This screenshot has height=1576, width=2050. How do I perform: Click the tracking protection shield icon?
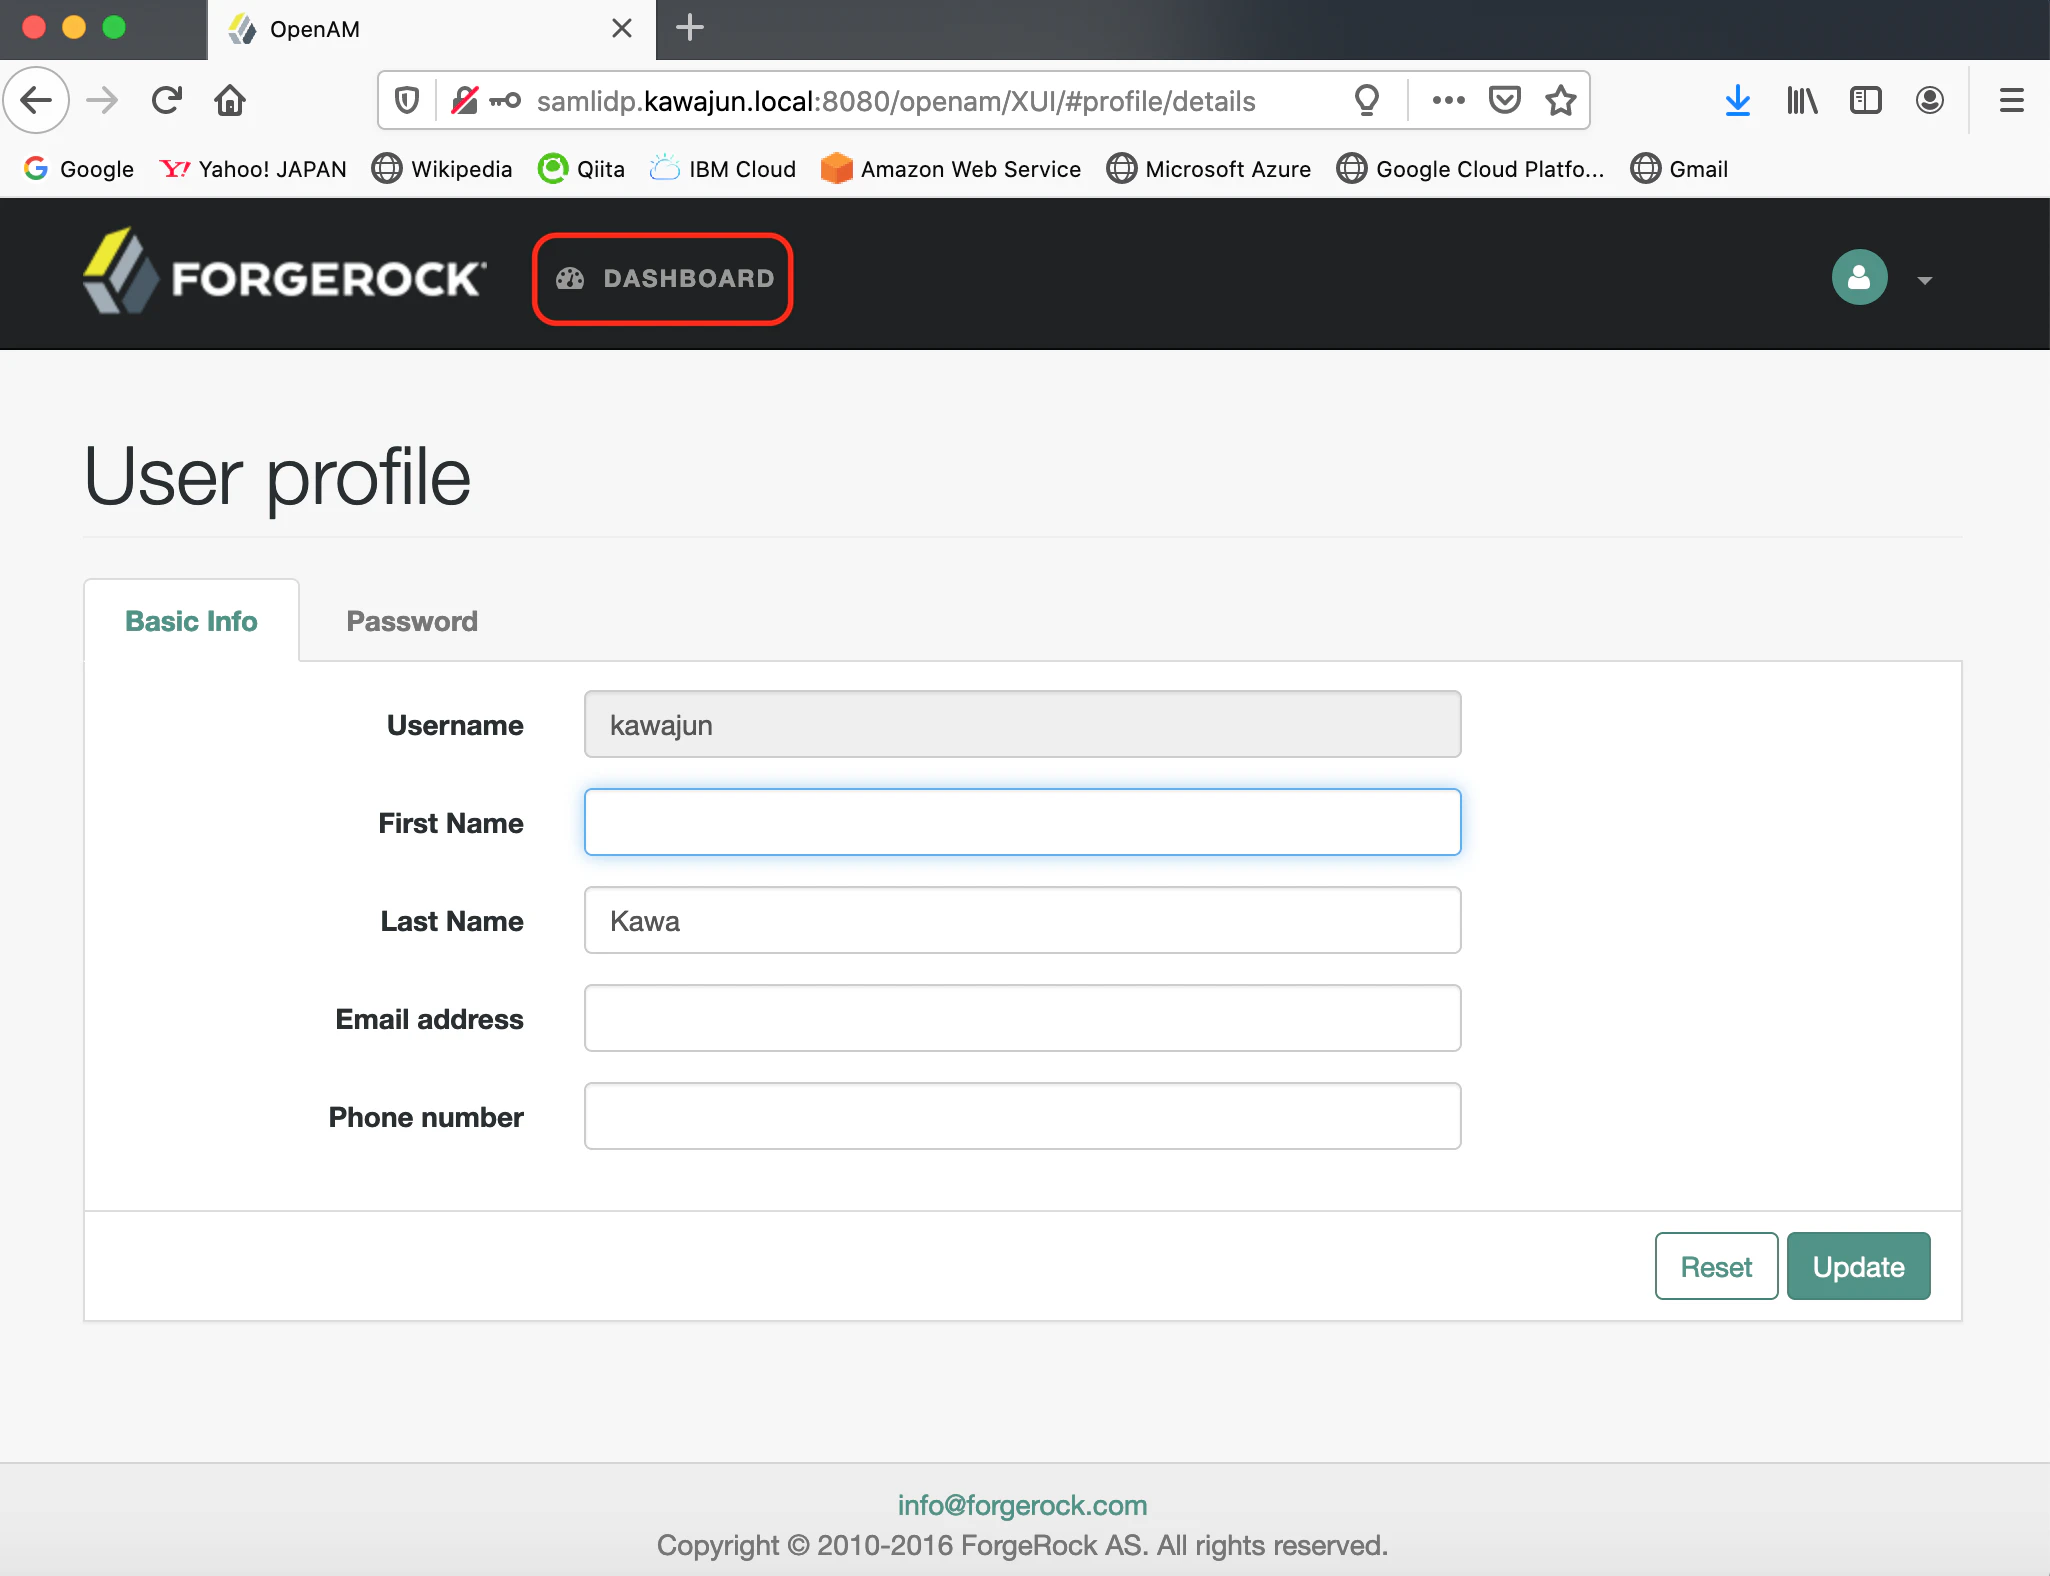pos(406,100)
